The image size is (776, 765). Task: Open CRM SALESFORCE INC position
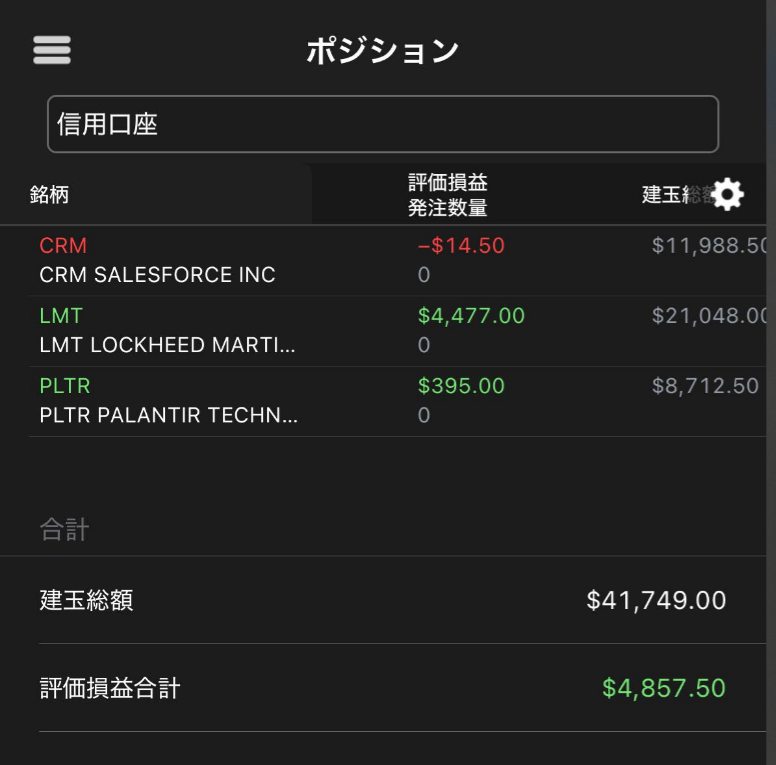[x=158, y=275]
